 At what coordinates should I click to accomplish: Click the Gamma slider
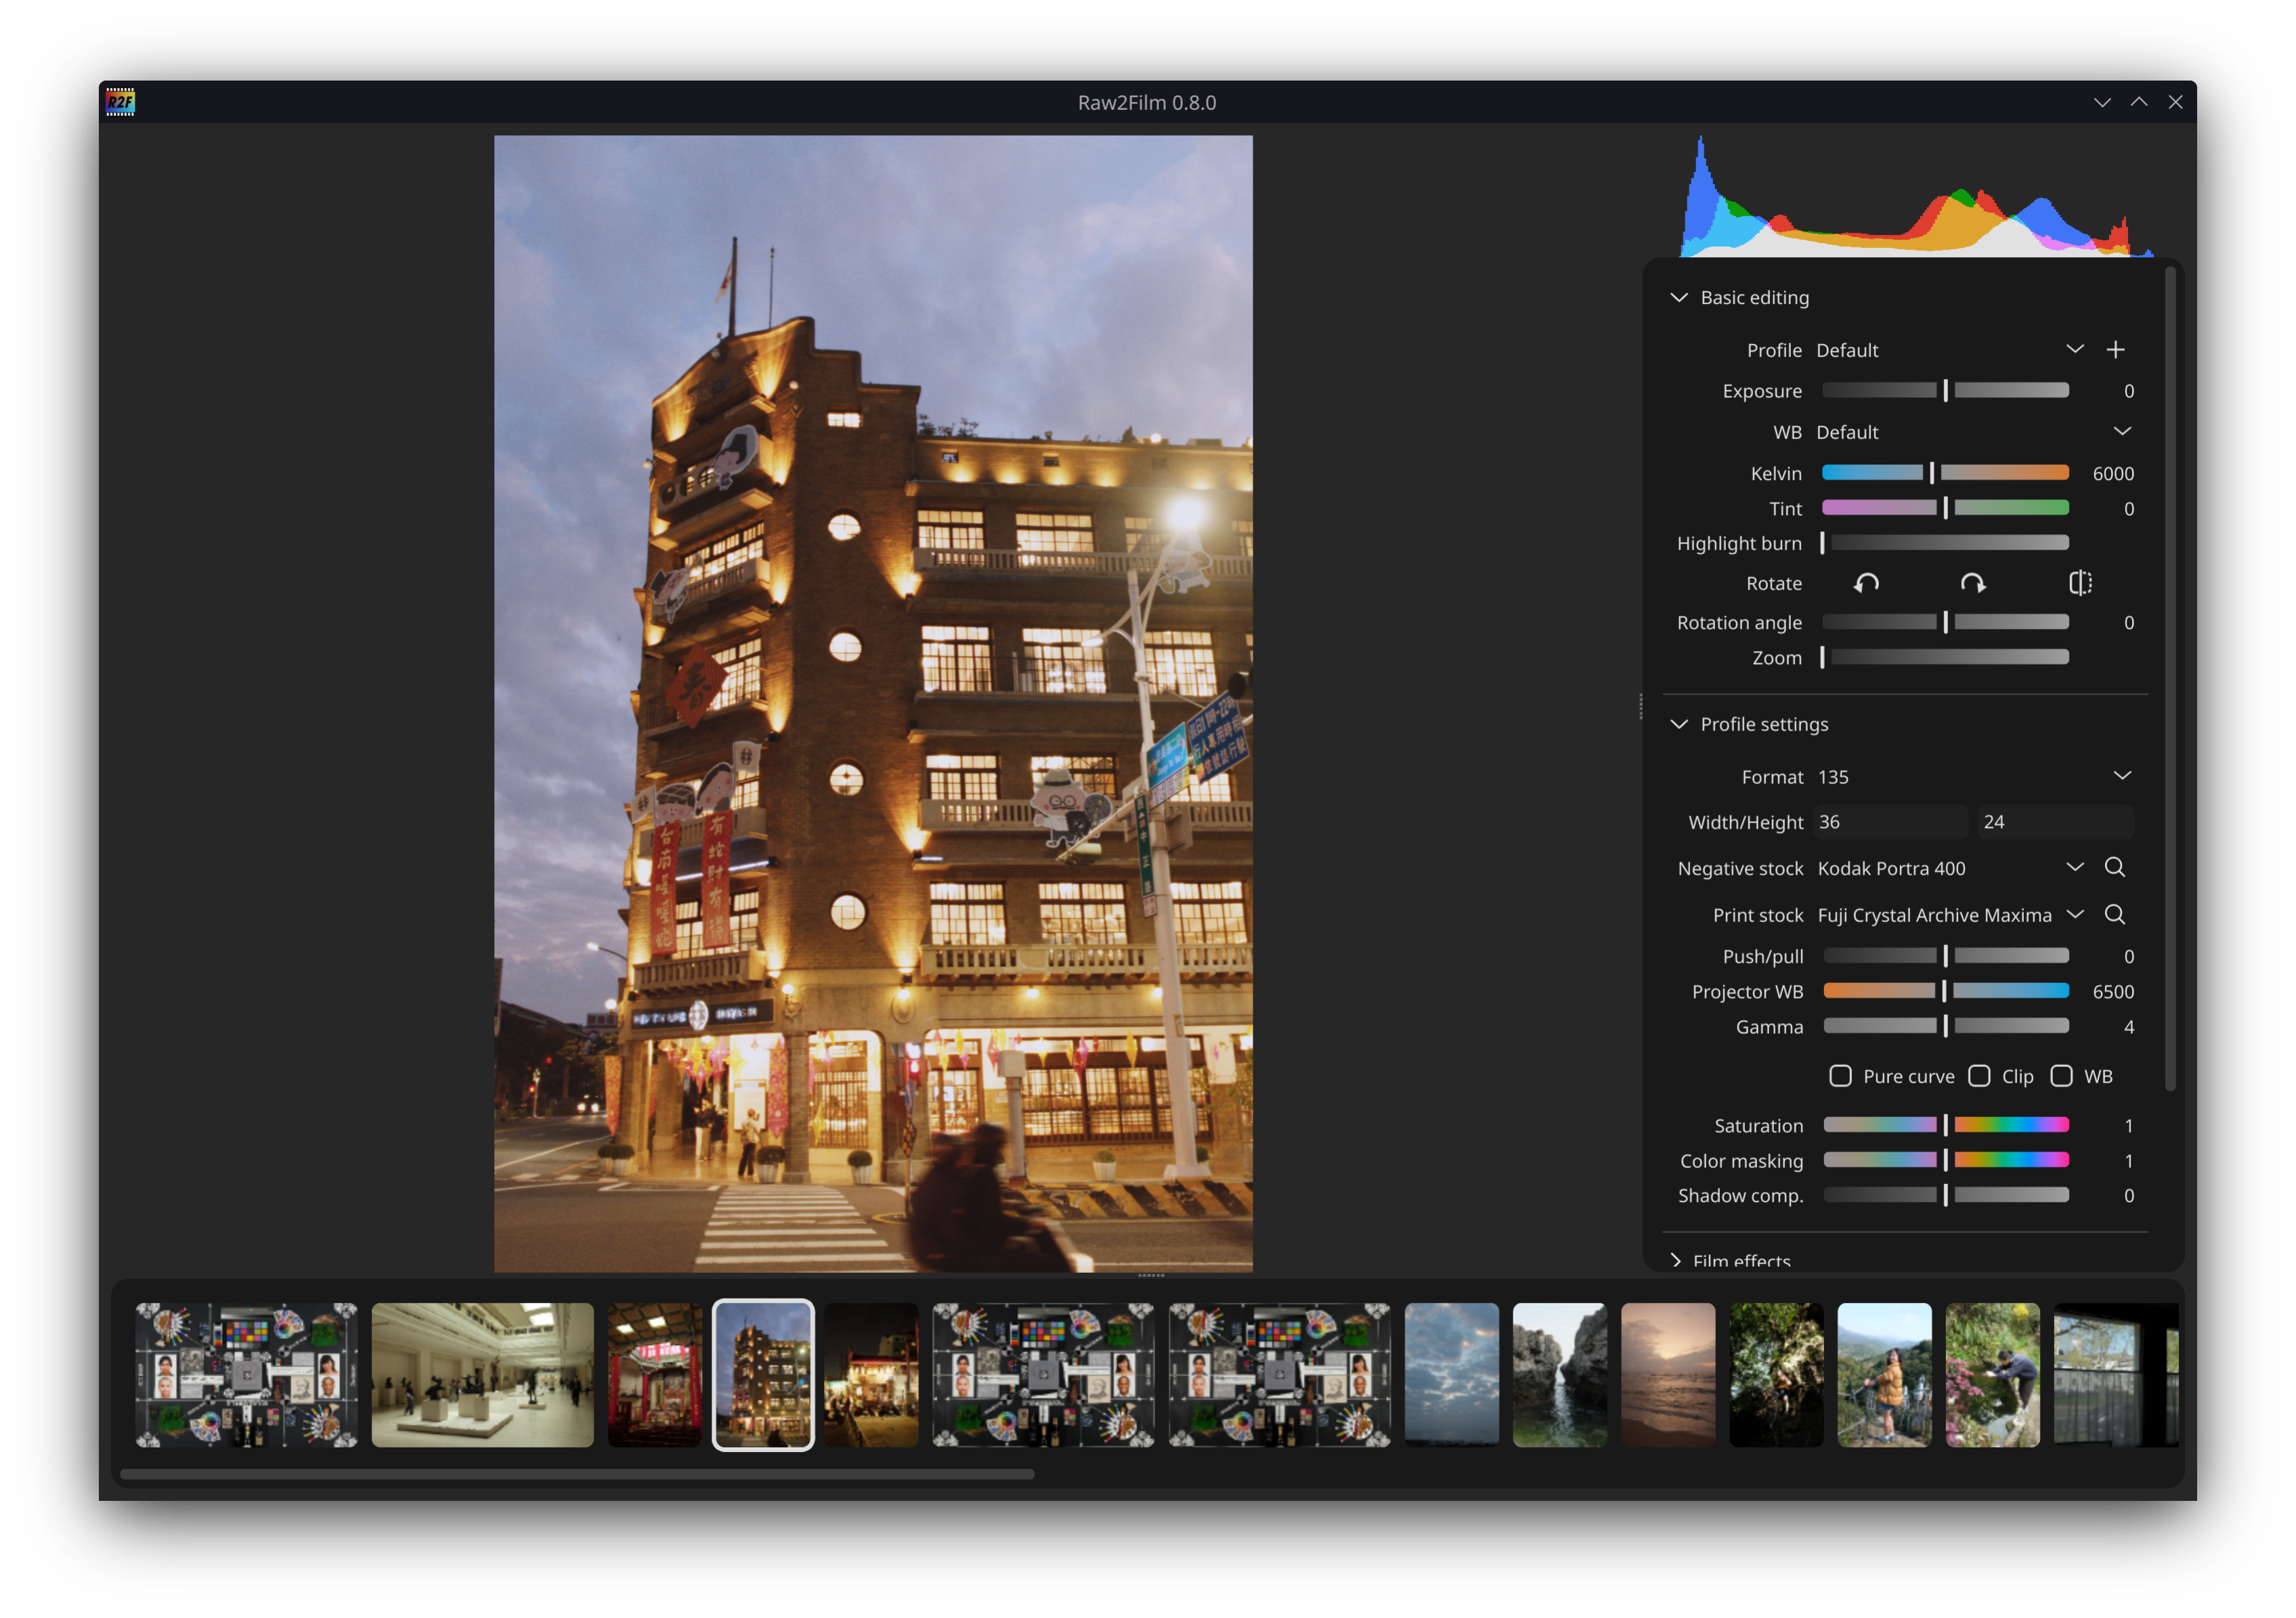(x=1945, y=1026)
